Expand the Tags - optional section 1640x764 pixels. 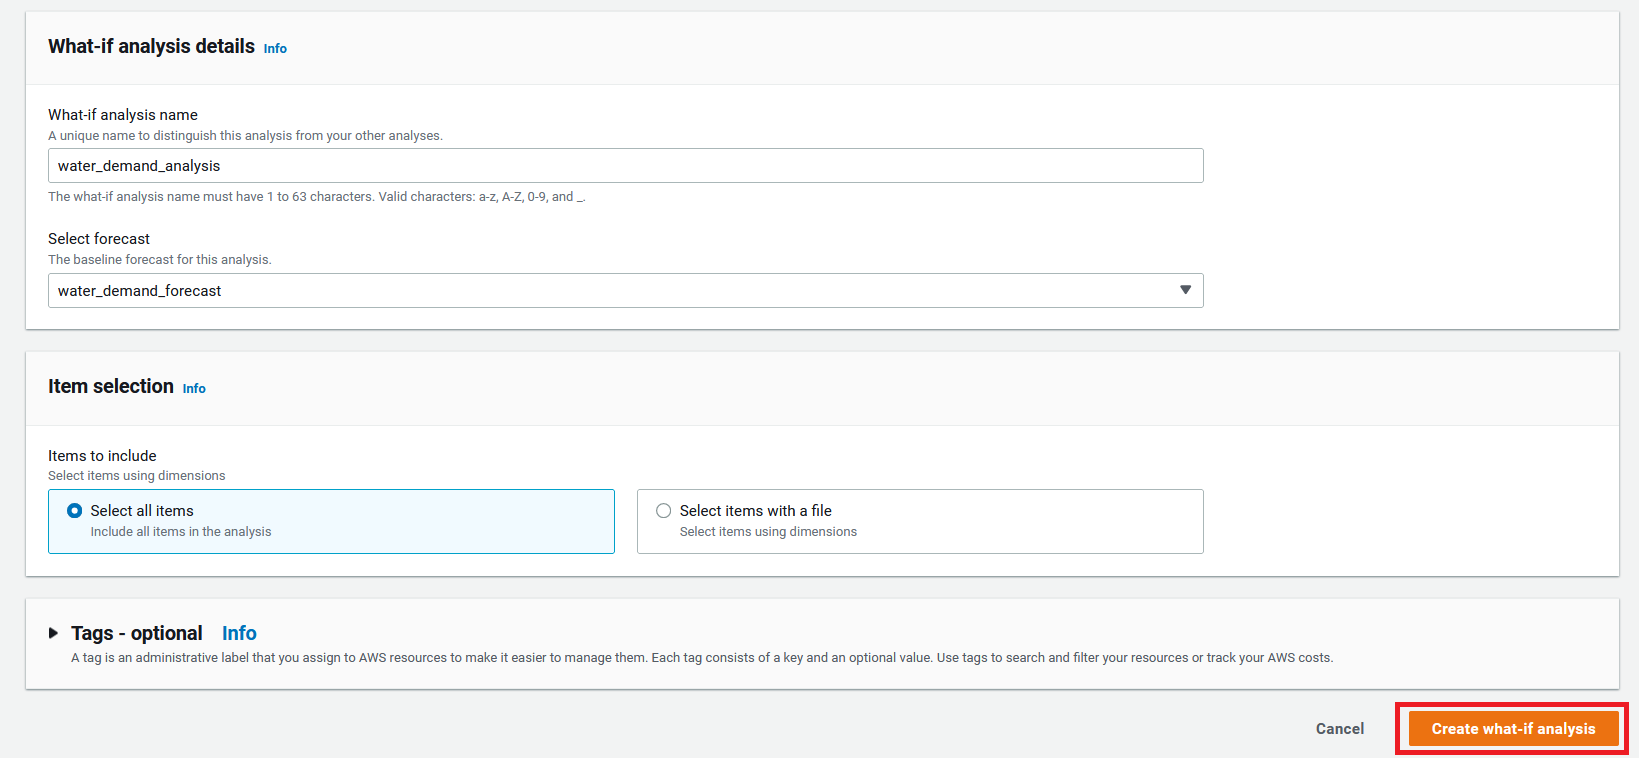click(54, 633)
